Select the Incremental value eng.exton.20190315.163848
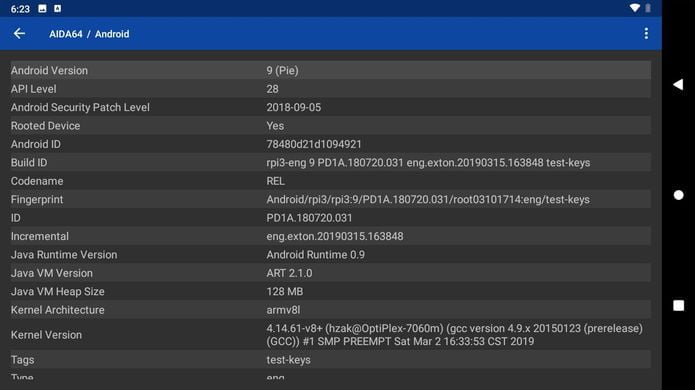The width and height of the screenshot is (695, 390). coord(335,236)
